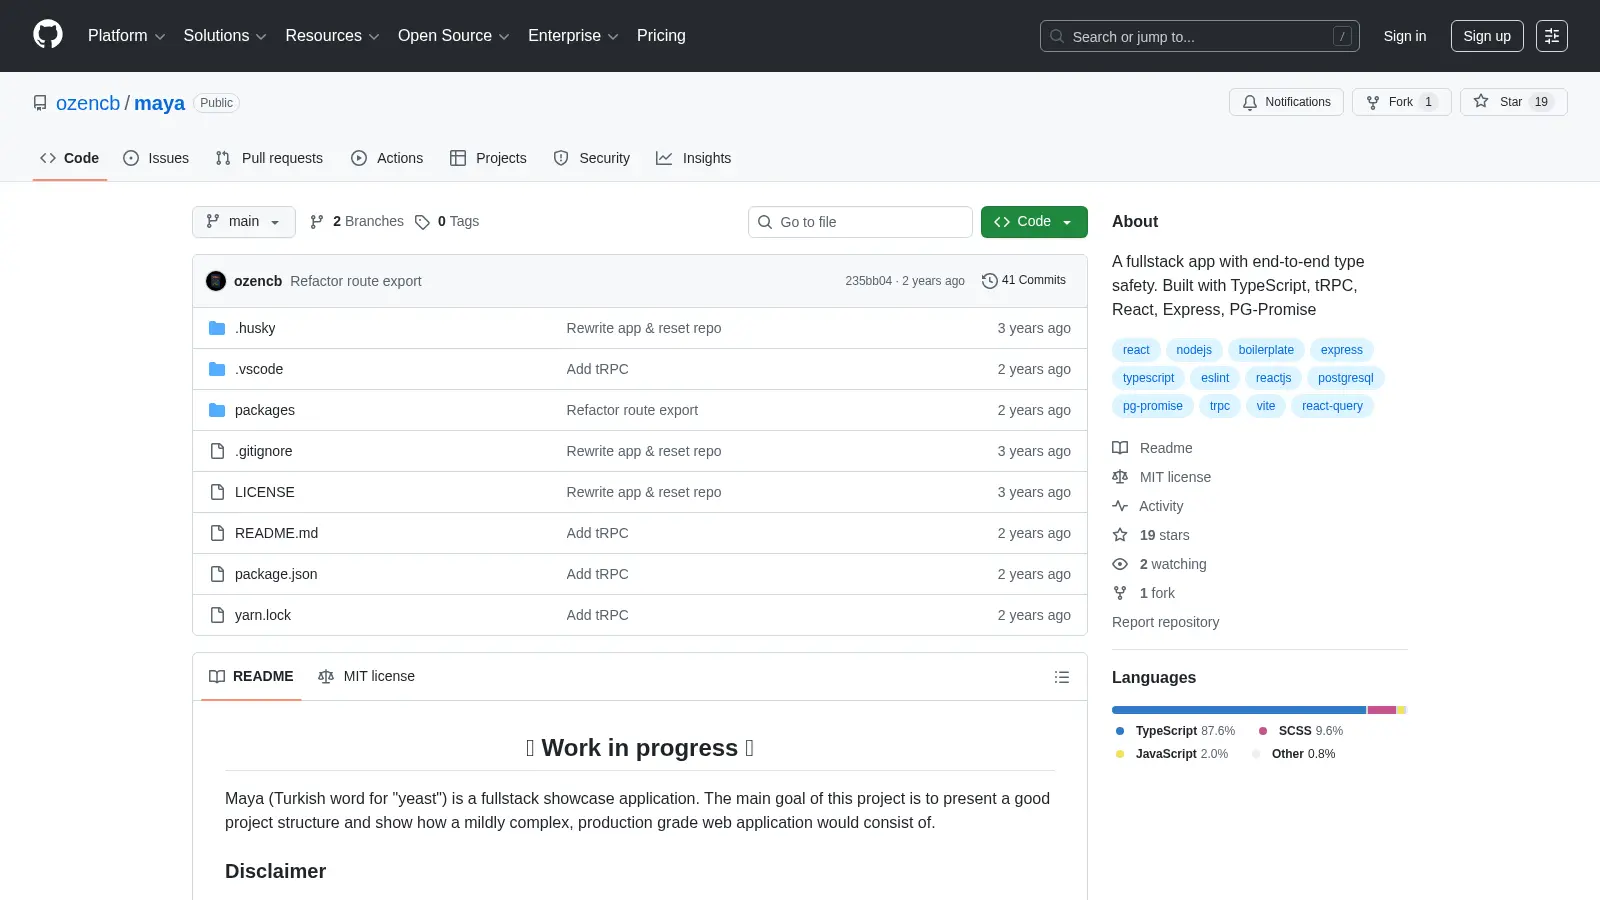The height and width of the screenshot is (900, 1600).
Task: Click the yarn.lock file icon
Action: [217, 615]
